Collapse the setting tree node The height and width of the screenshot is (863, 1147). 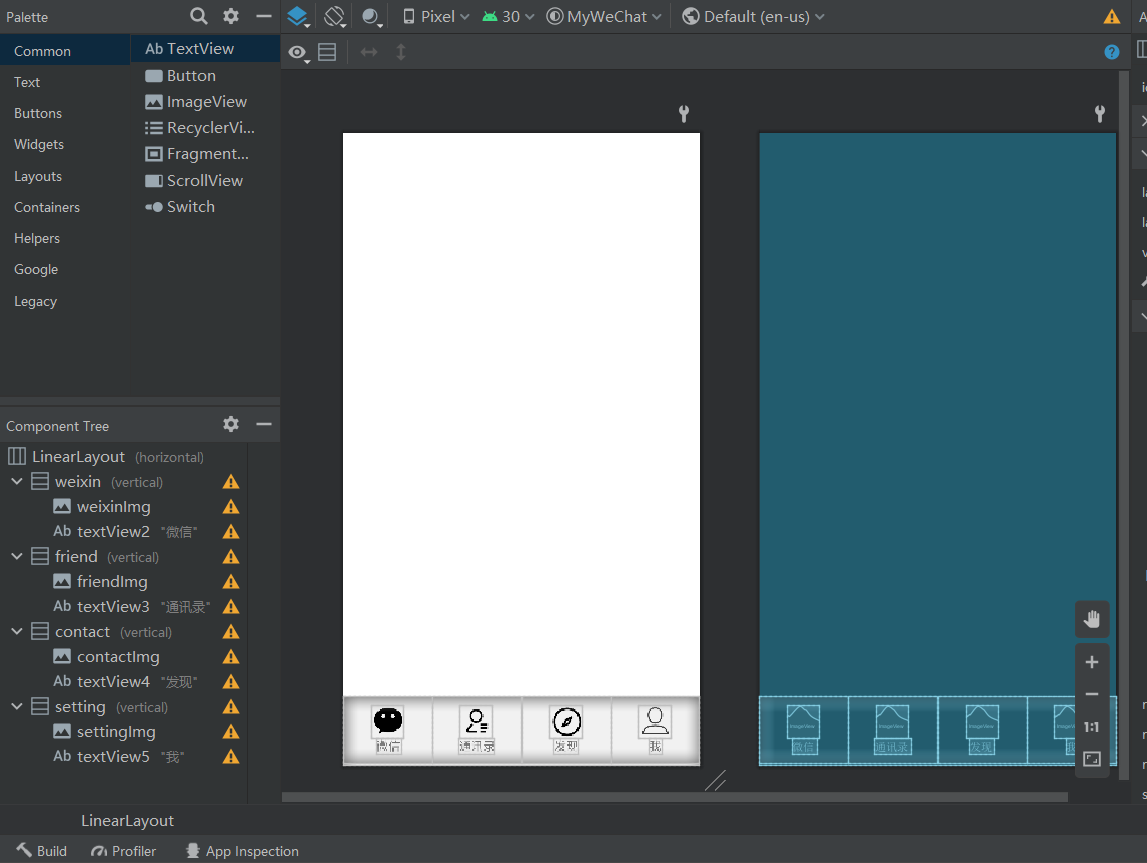(16, 706)
